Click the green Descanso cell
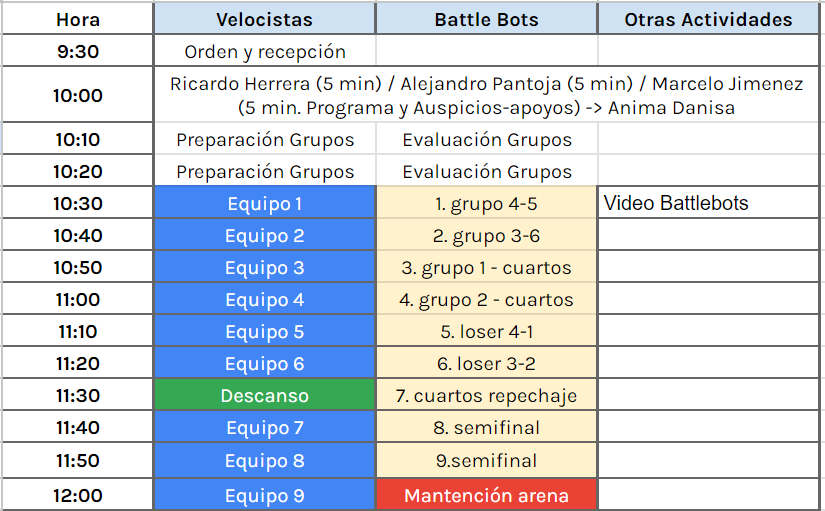This screenshot has height=511, width=825. click(x=265, y=395)
